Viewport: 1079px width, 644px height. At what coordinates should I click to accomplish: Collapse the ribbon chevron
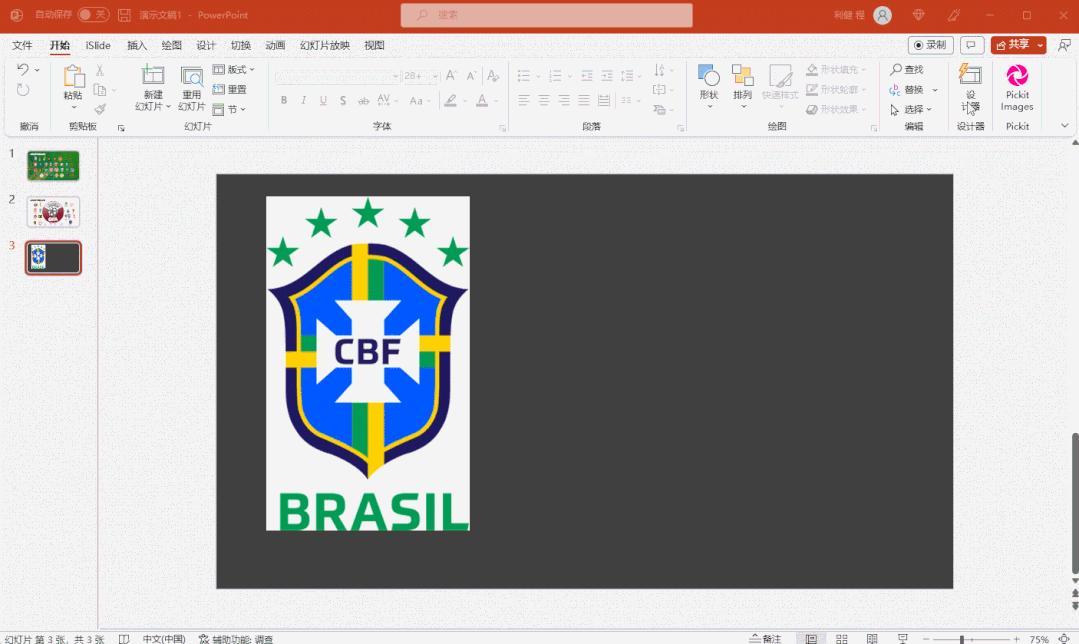(1065, 126)
